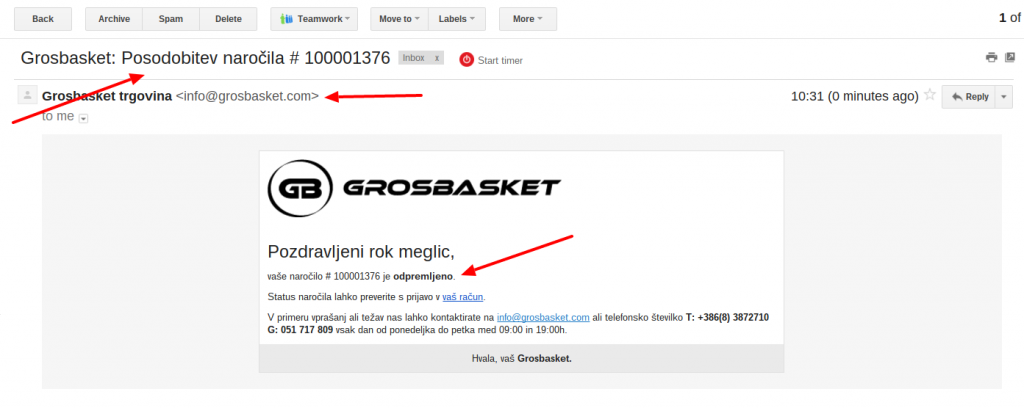The height and width of the screenshot is (408, 1024).
Task: Go Back to the inbox list
Action: click(x=43, y=19)
